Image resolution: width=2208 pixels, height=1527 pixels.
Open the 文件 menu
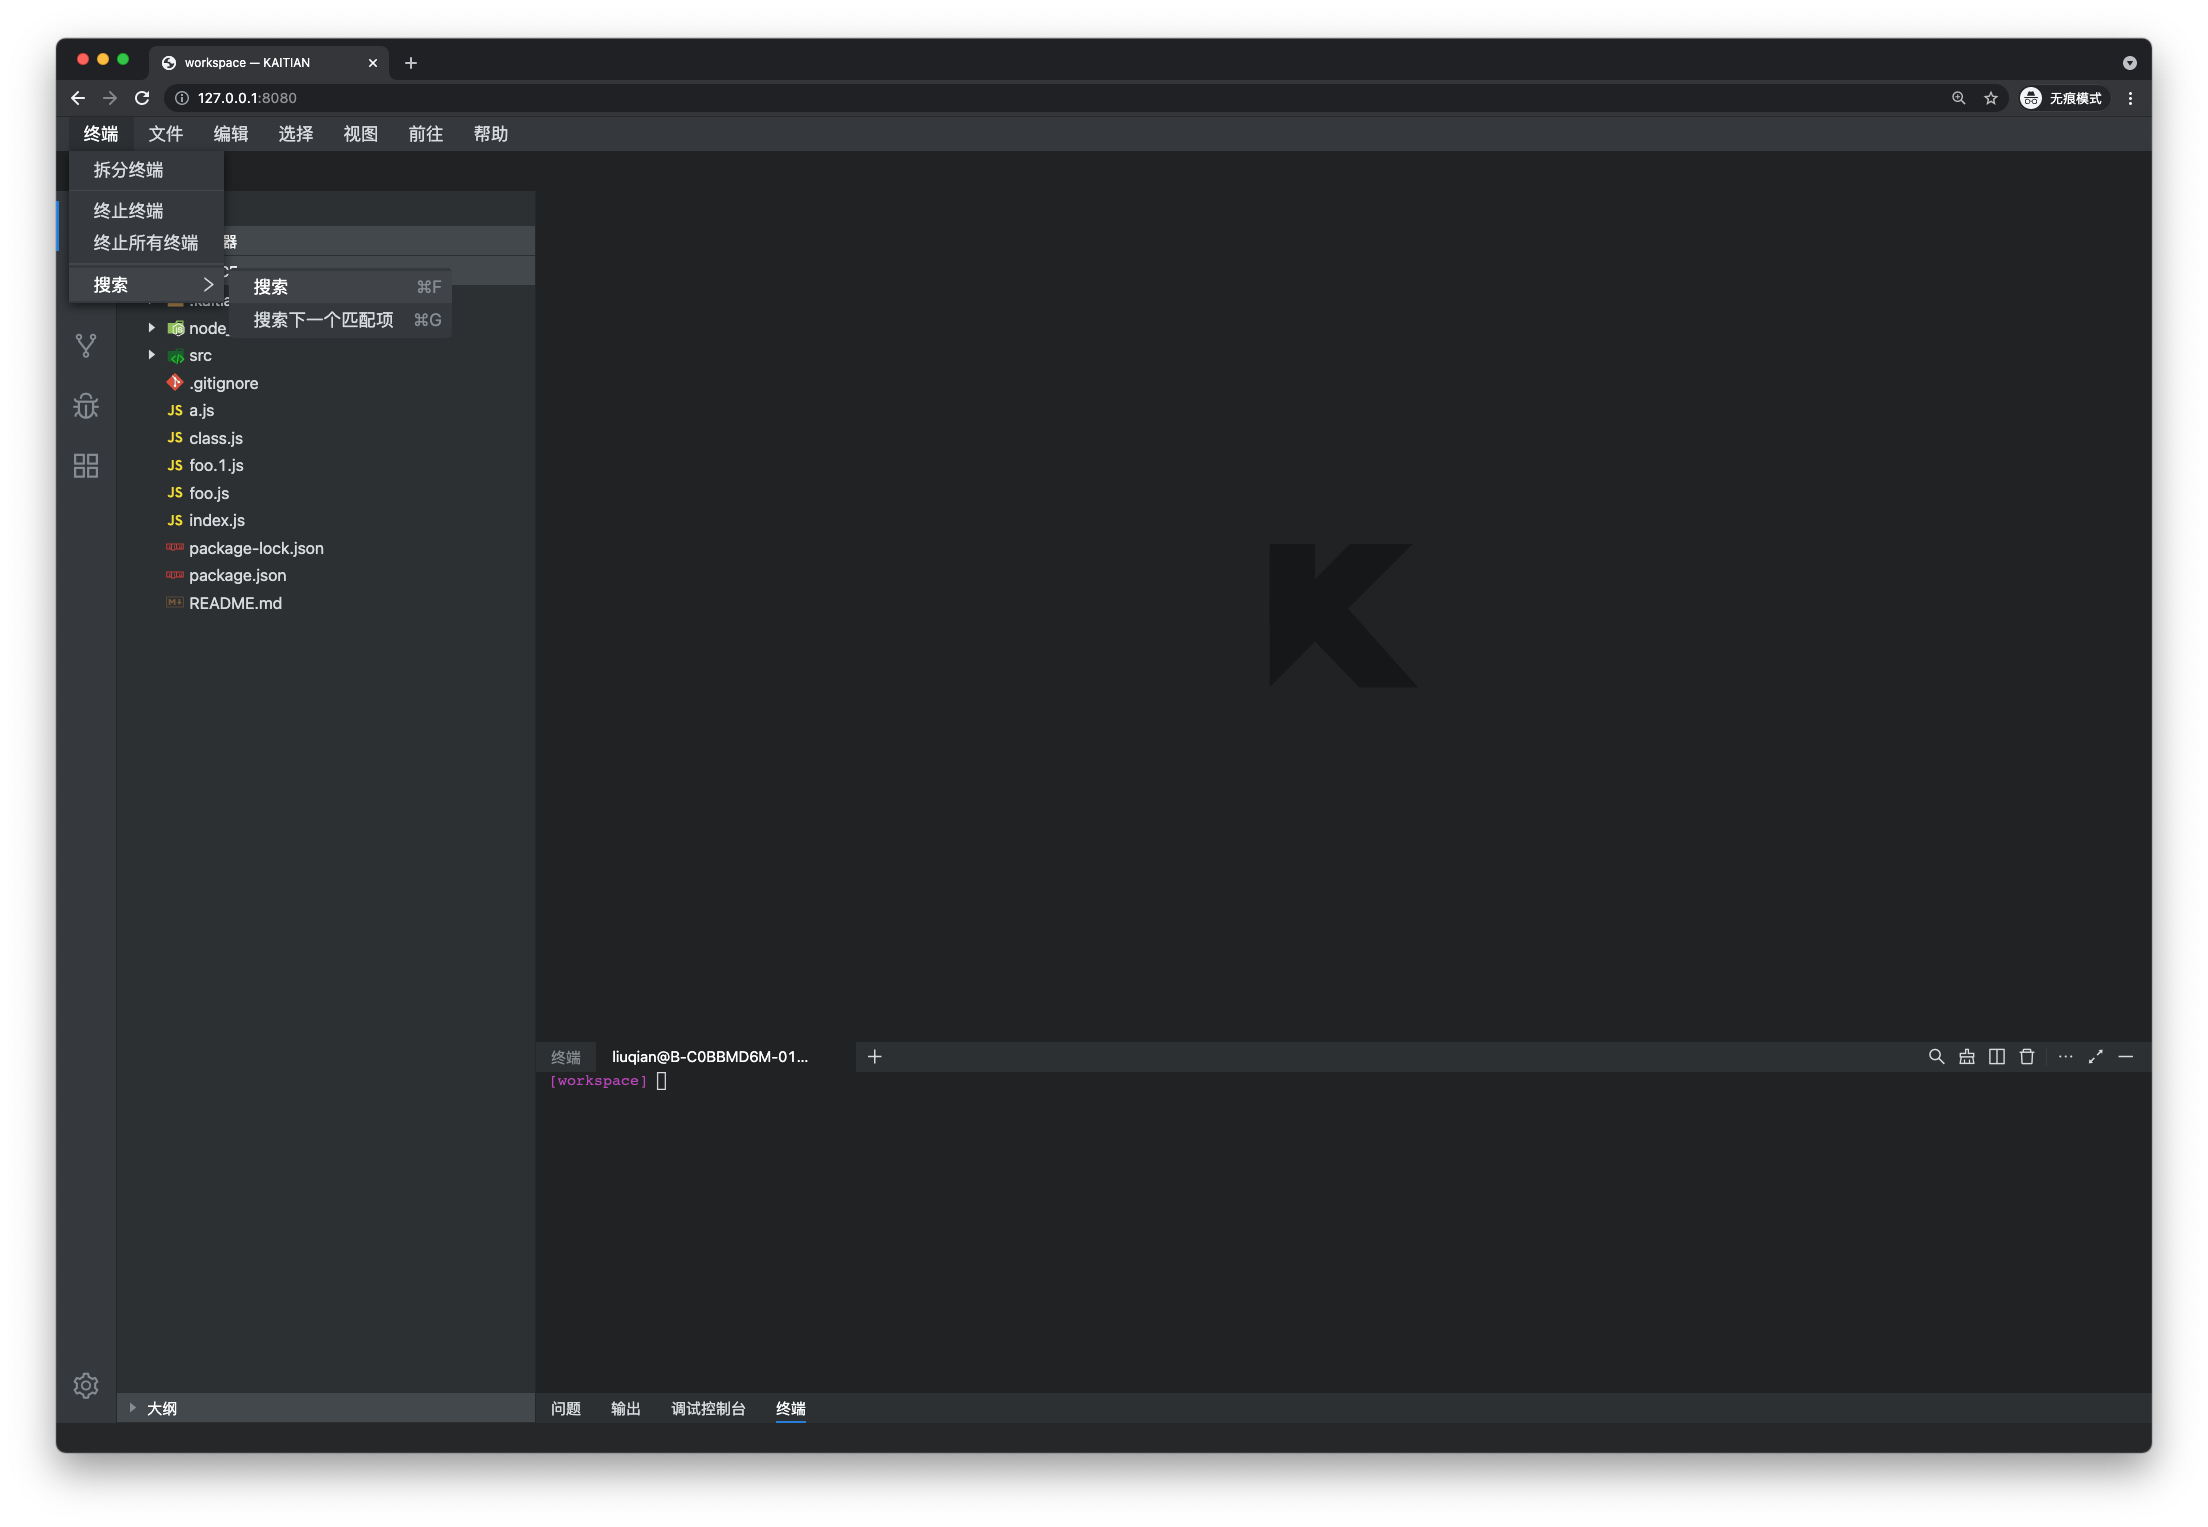click(x=166, y=134)
